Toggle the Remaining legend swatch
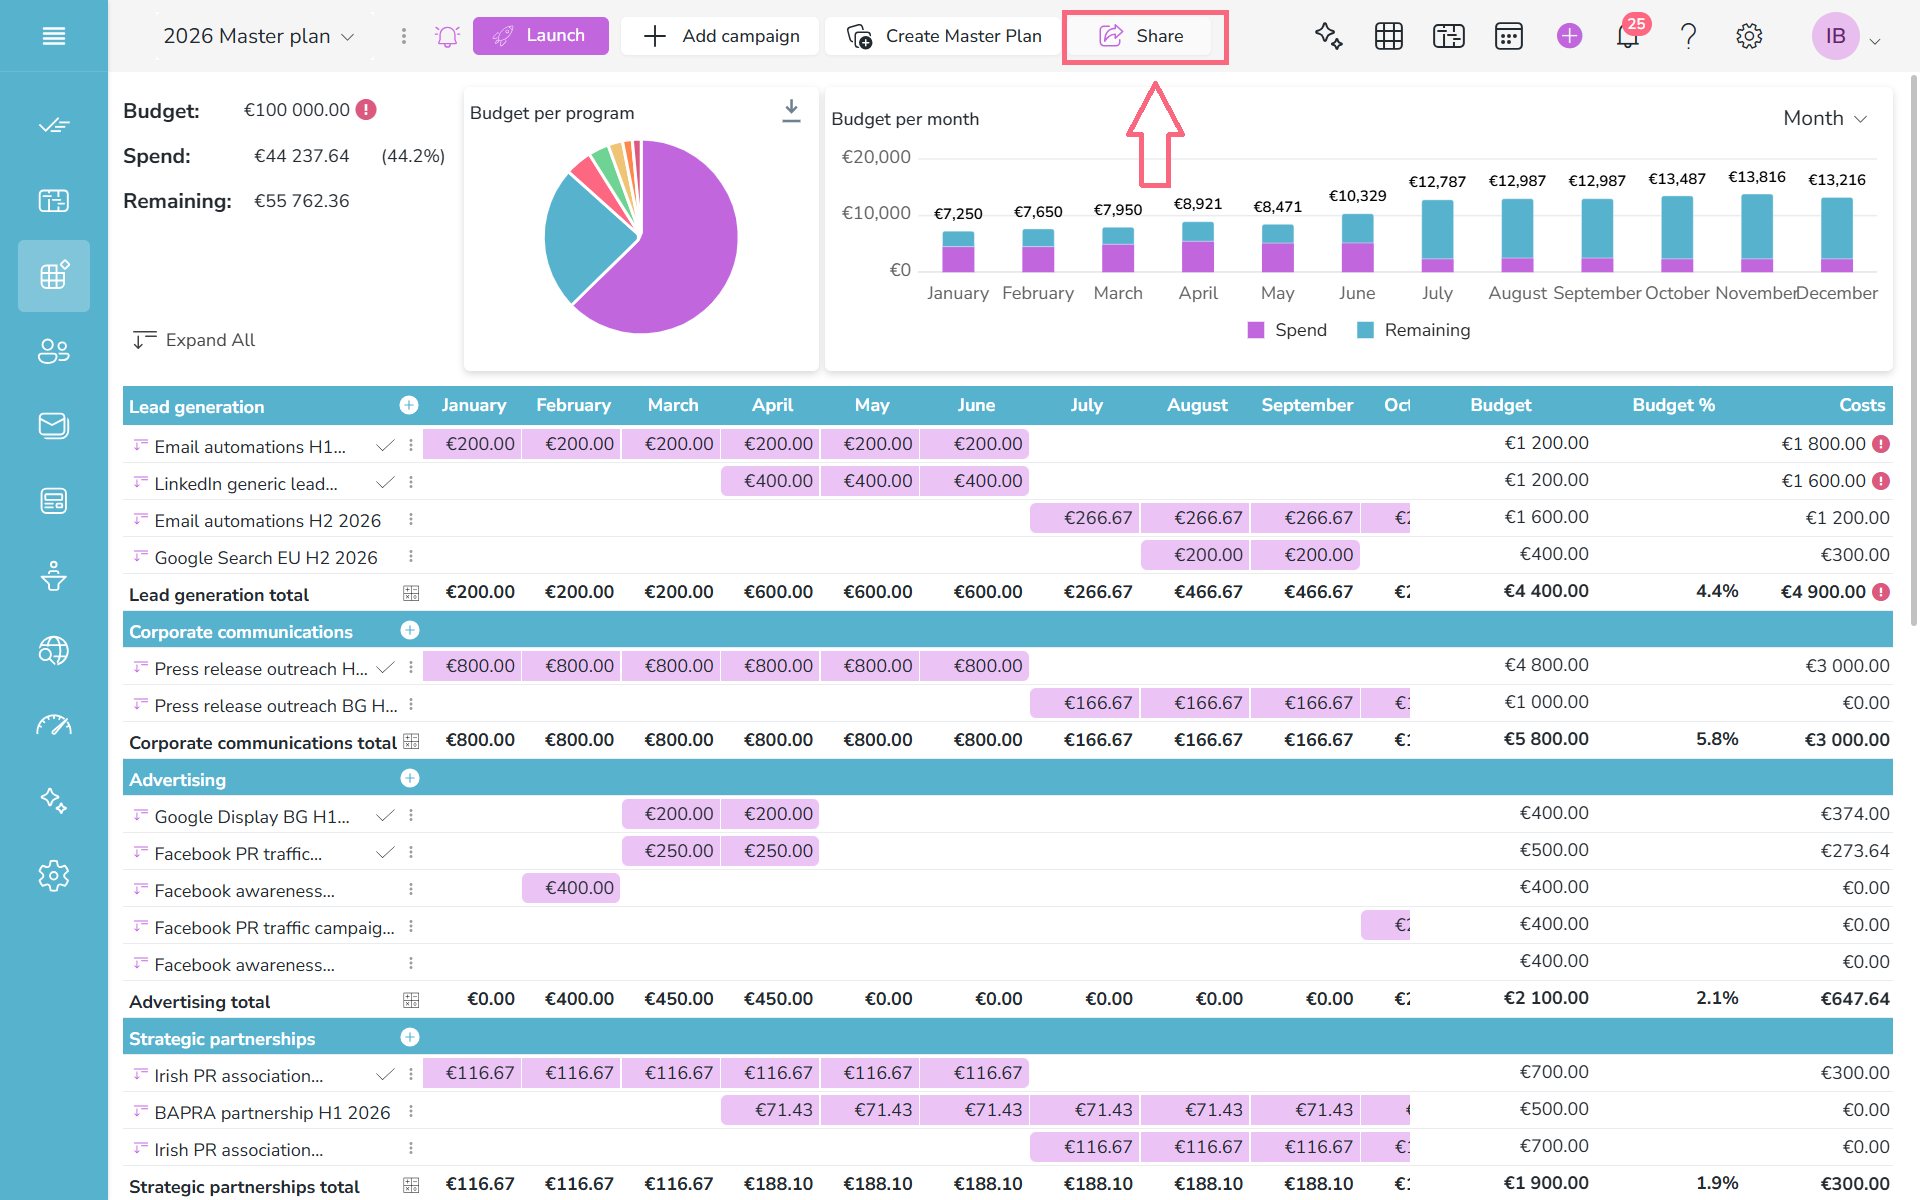Viewport: 1920px width, 1200px height. click(1365, 330)
